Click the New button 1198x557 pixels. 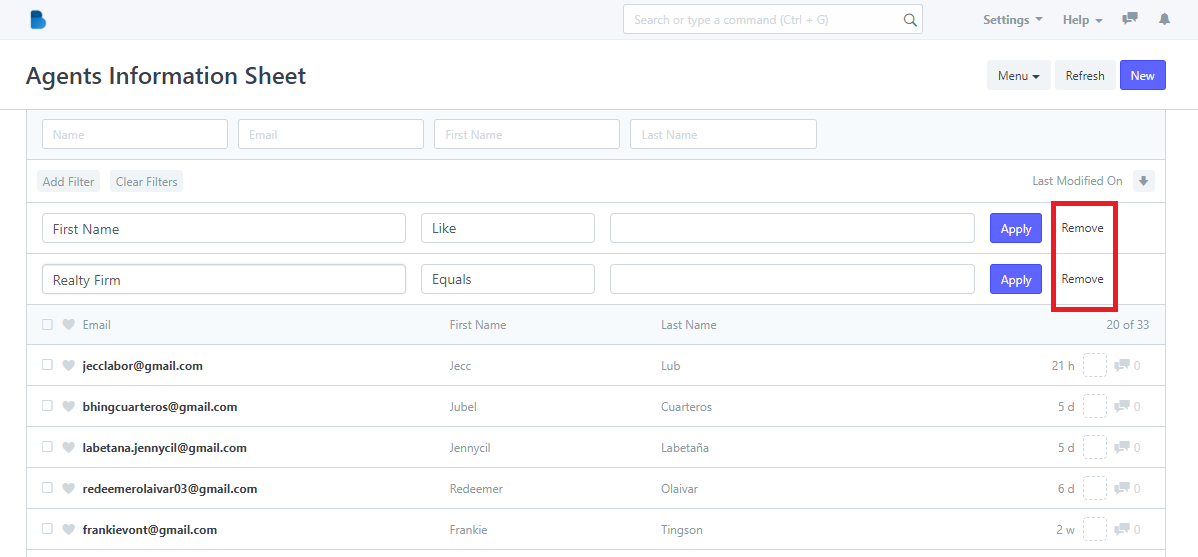point(1142,76)
